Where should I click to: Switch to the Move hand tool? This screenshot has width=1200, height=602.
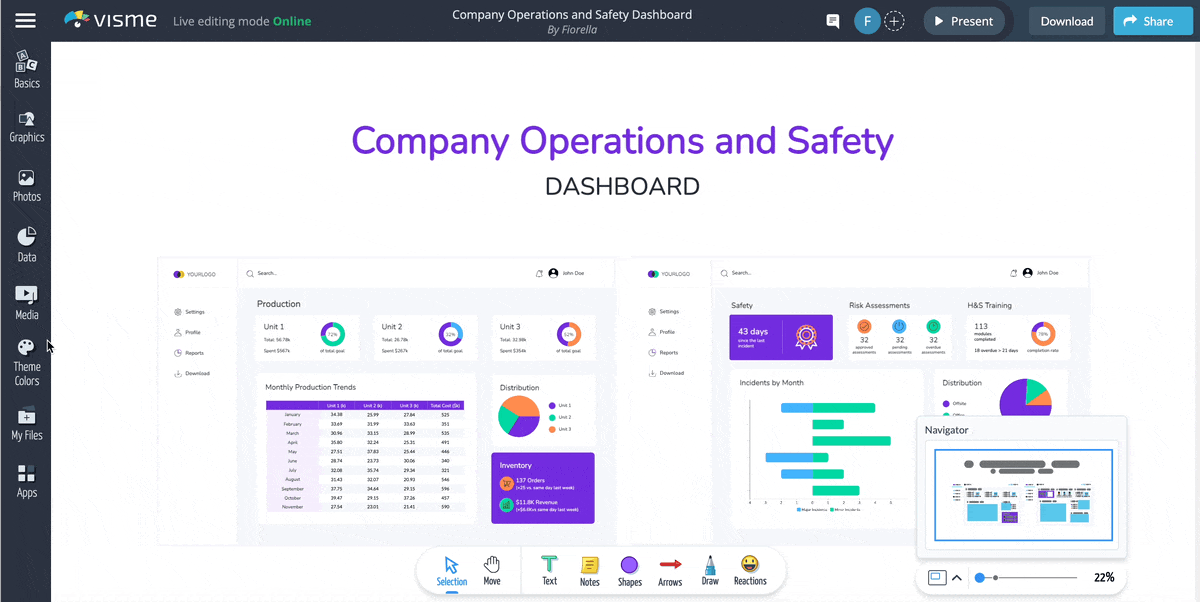[x=492, y=571]
